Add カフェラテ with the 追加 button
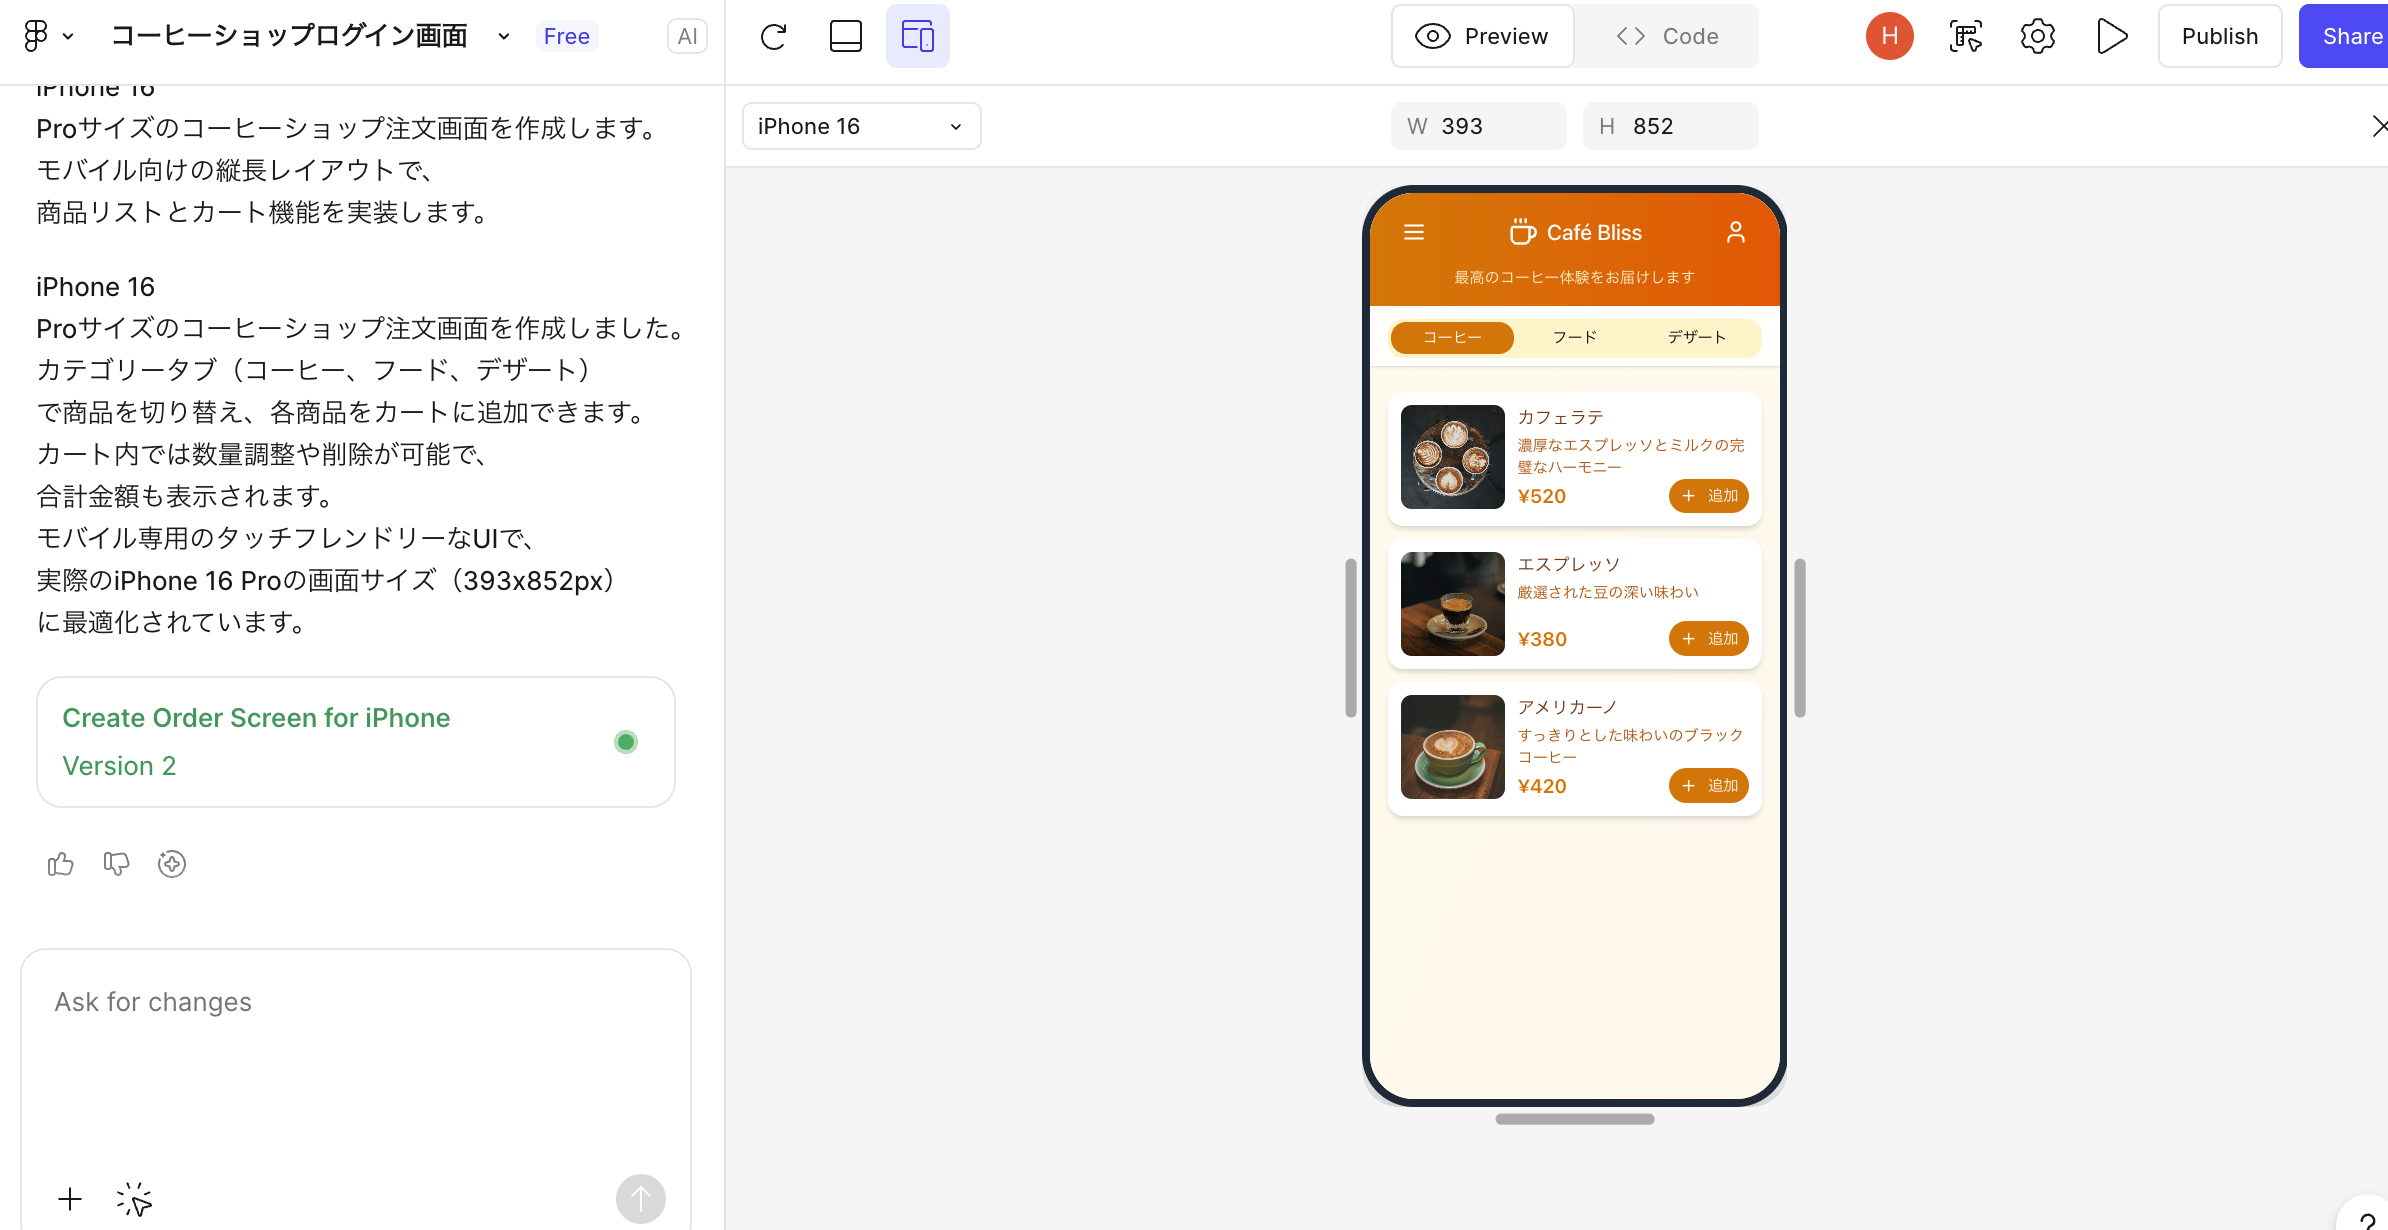 (x=1708, y=496)
